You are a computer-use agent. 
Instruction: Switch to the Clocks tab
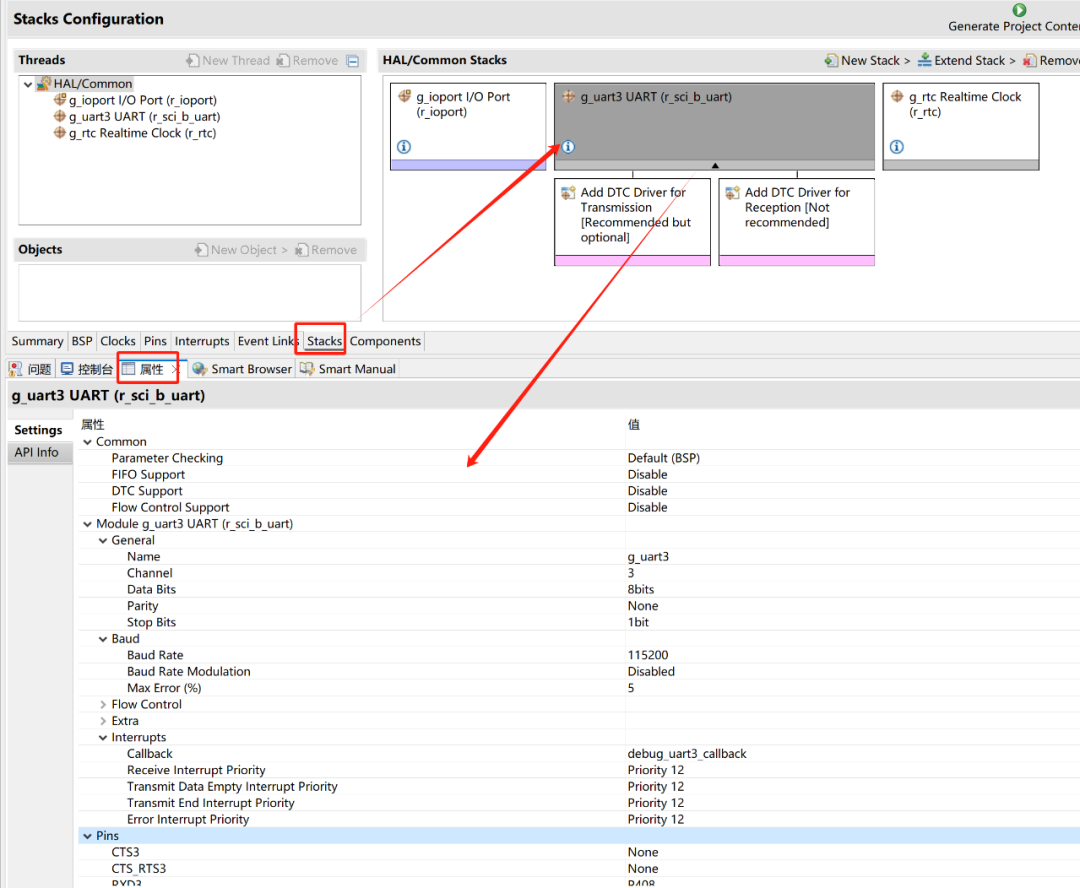click(118, 341)
